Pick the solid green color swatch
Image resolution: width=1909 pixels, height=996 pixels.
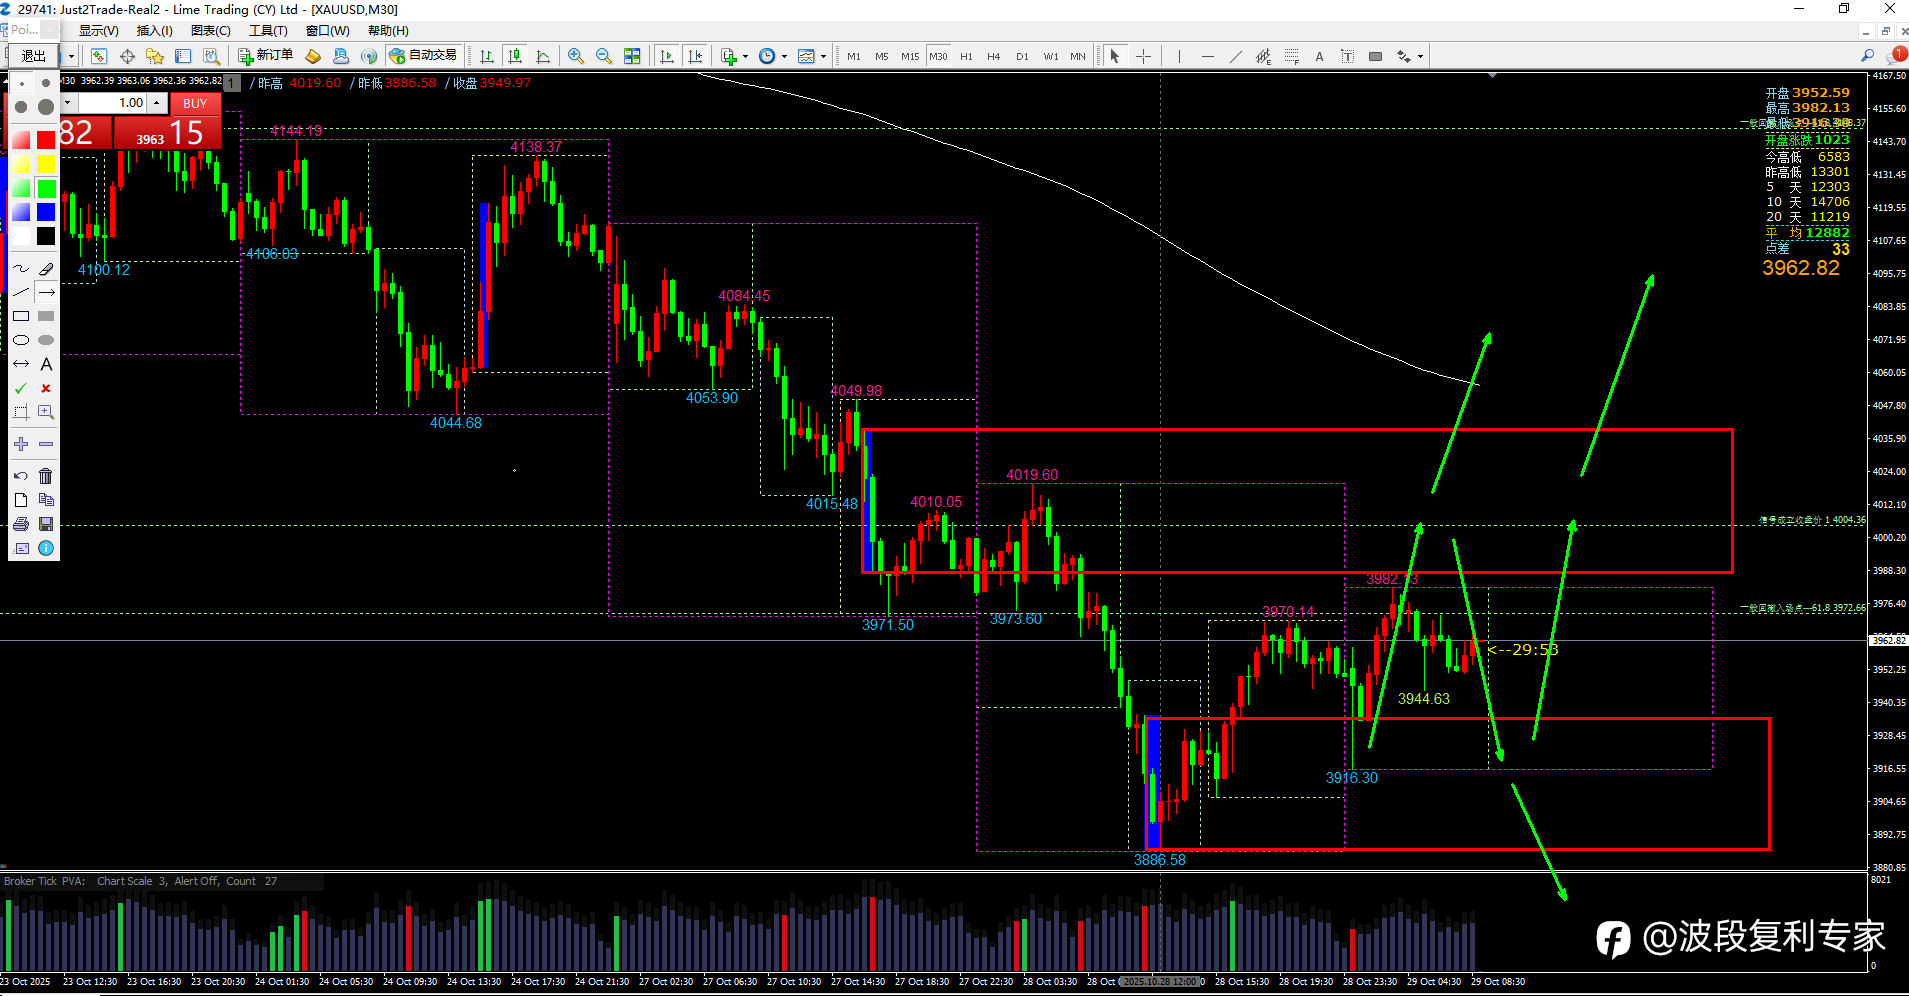pyautogui.click(x=46, y=188)
